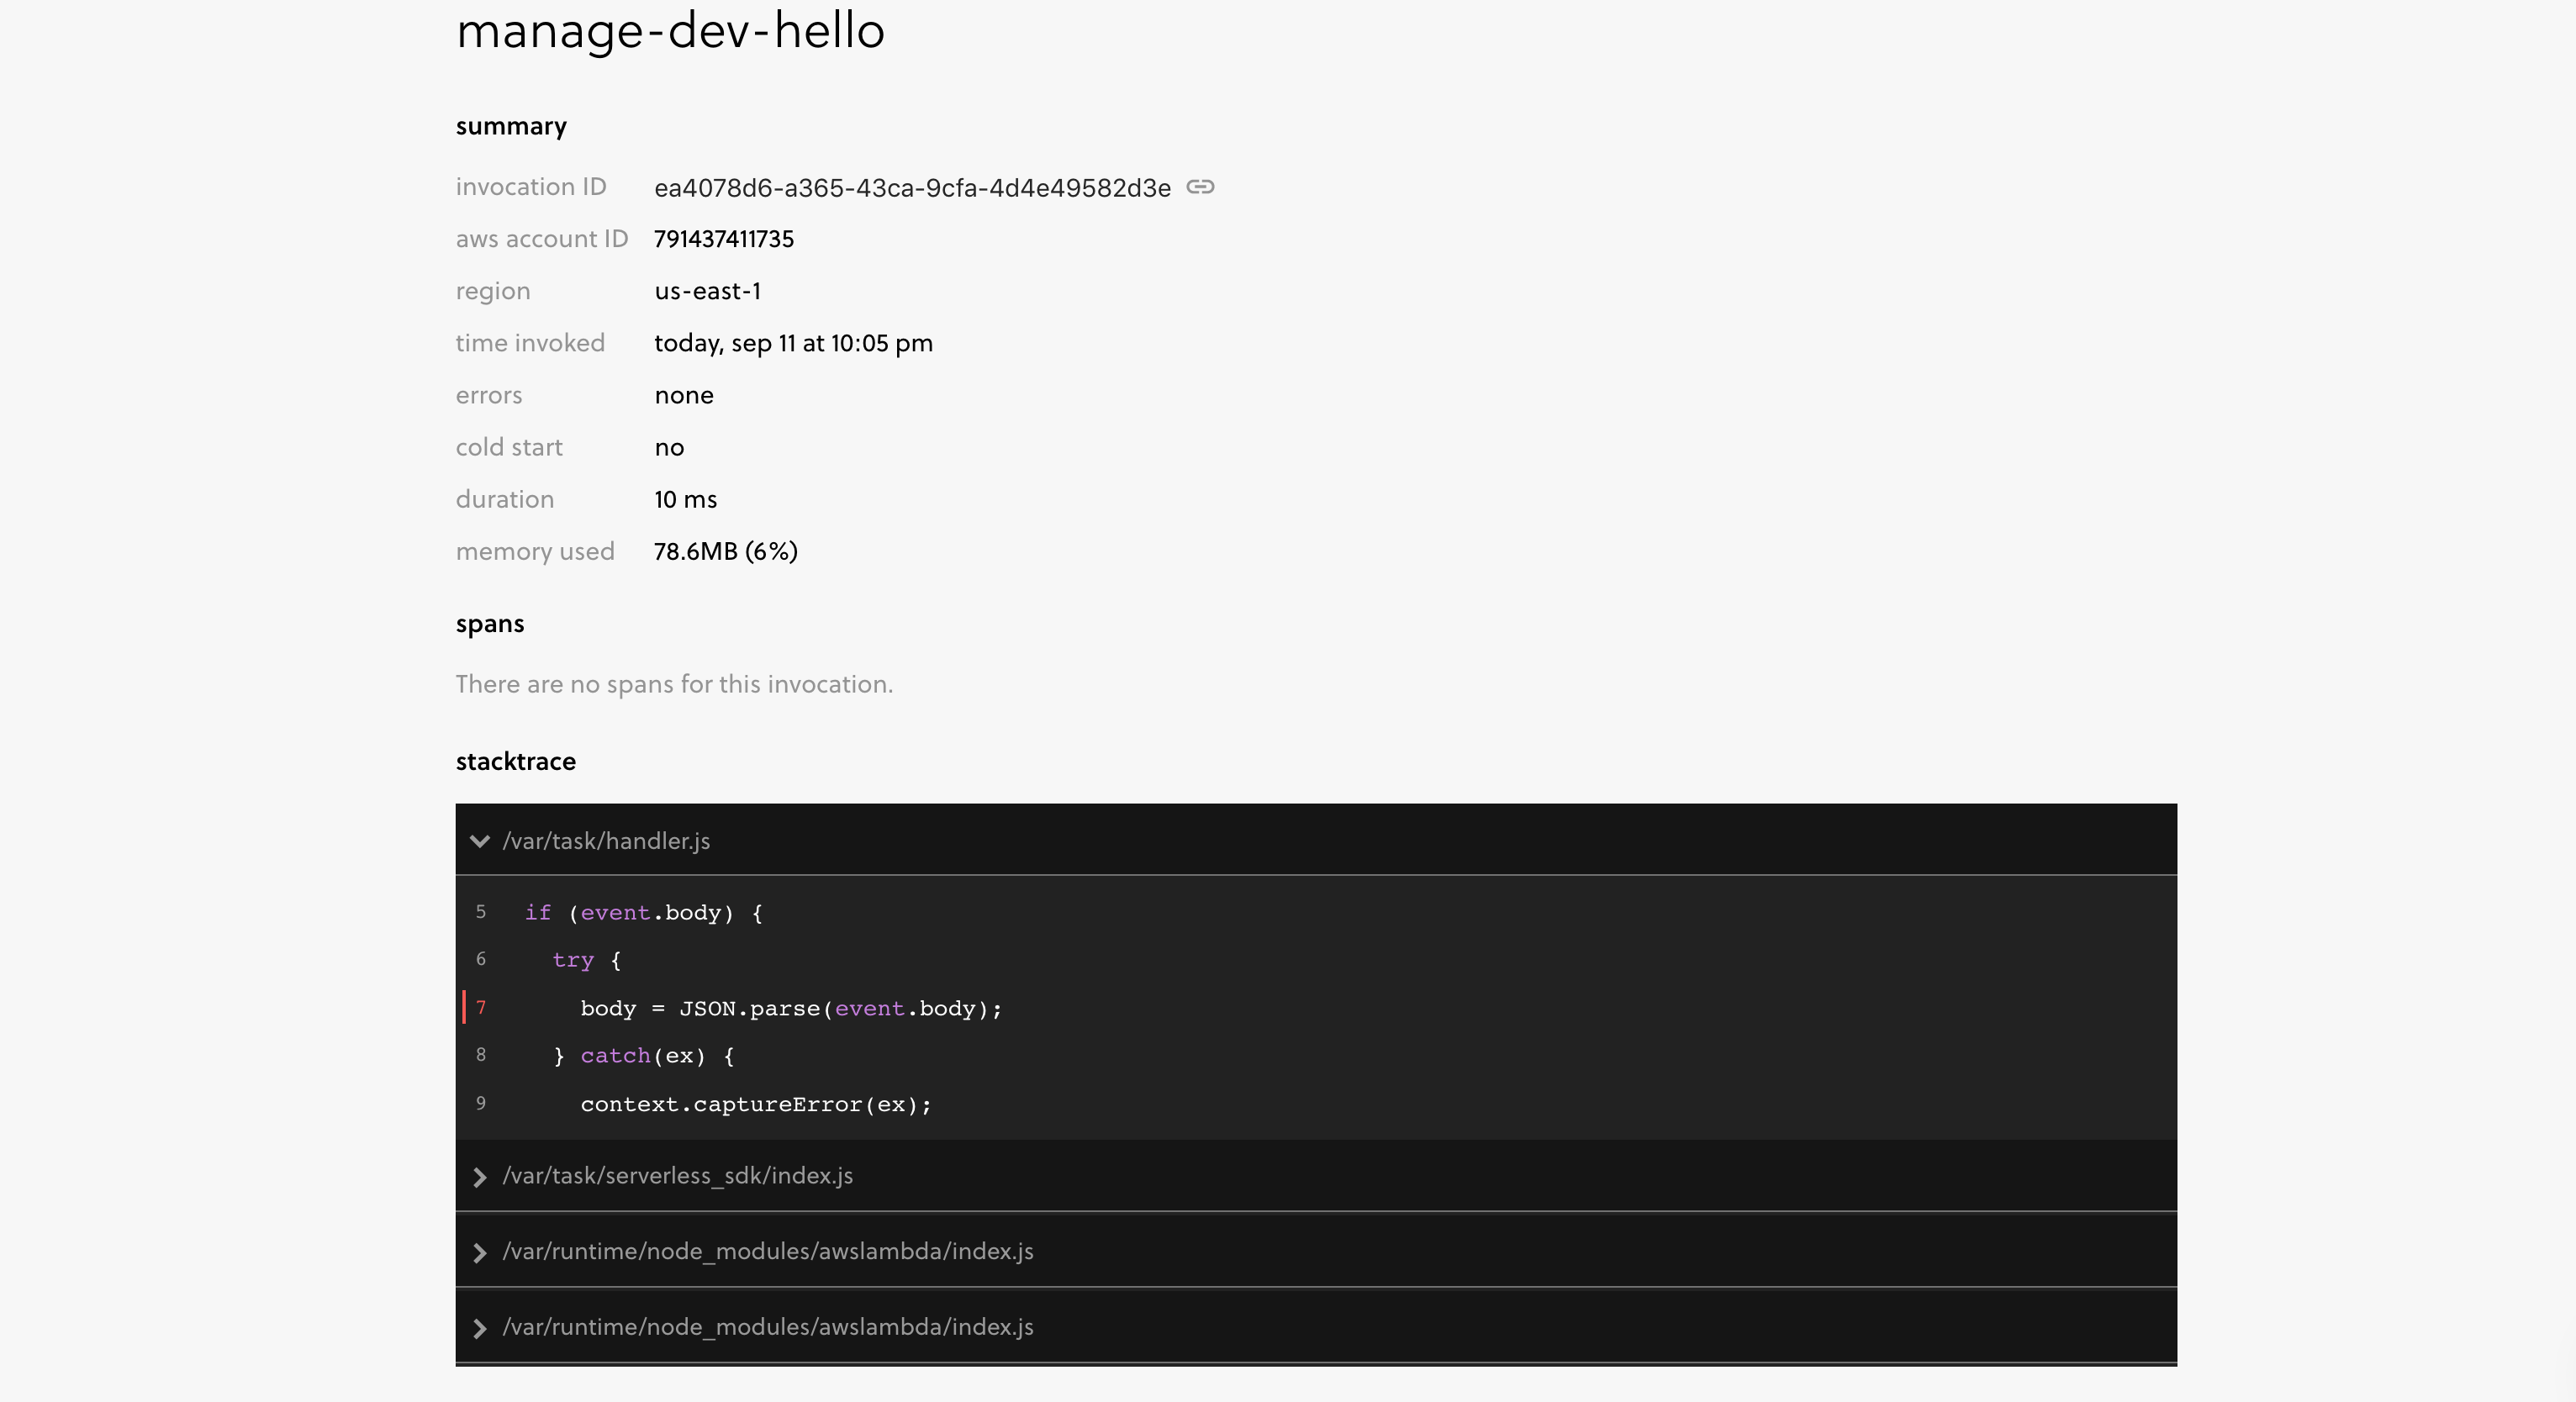The image size is (2576, 1402).
Task: Click the us-east-1 region value
Action: click(707, 290)
